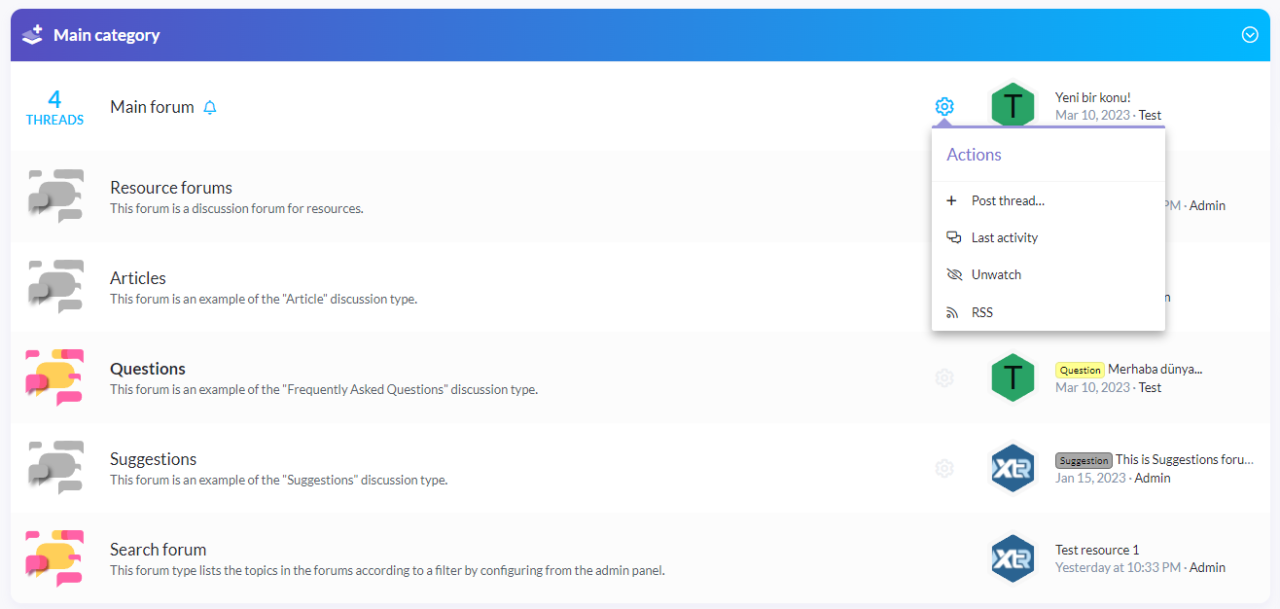
Task: Click the green T avatar in Questions row
Action: (1012, 378)
